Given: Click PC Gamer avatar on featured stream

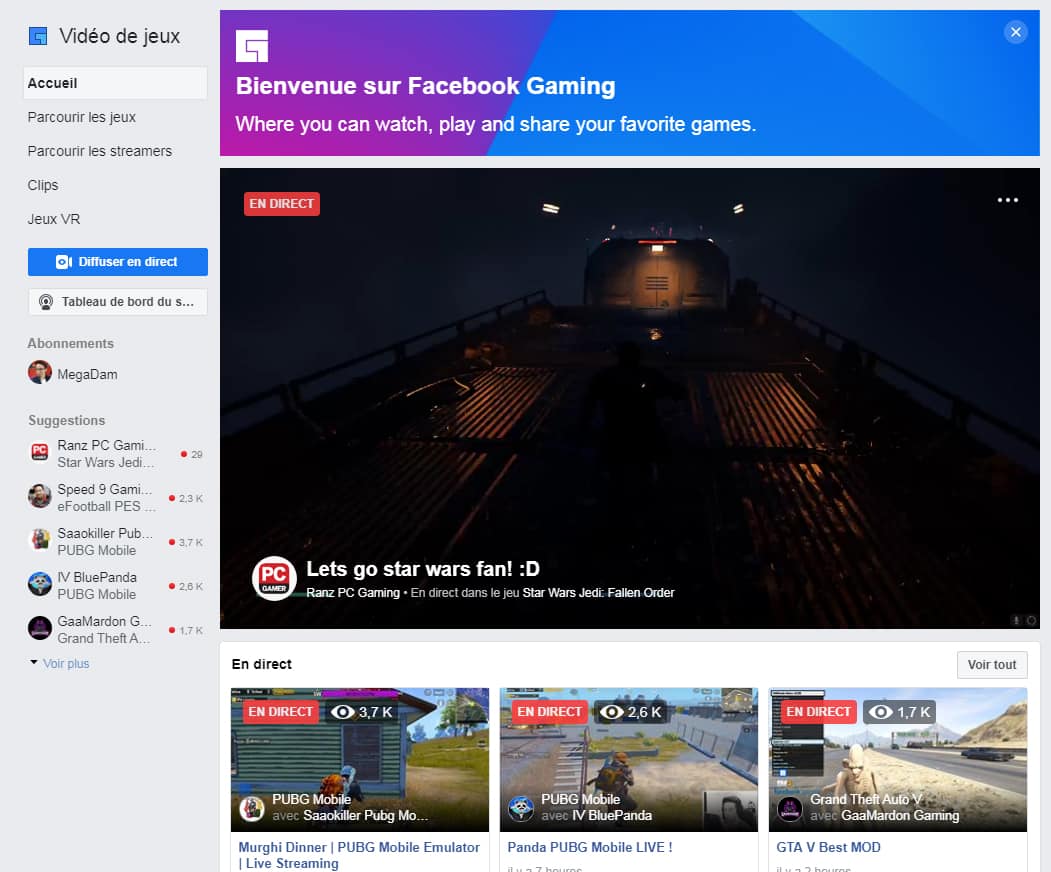Looking at the screenshot, I should coord(274,578).
